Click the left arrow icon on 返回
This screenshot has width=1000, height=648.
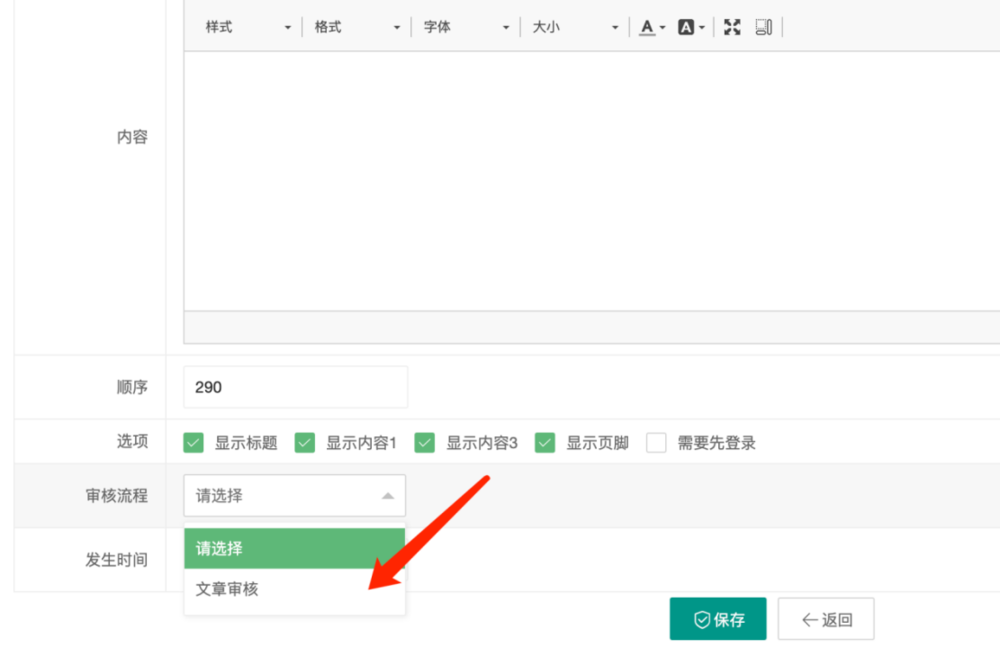click(810, 620)
